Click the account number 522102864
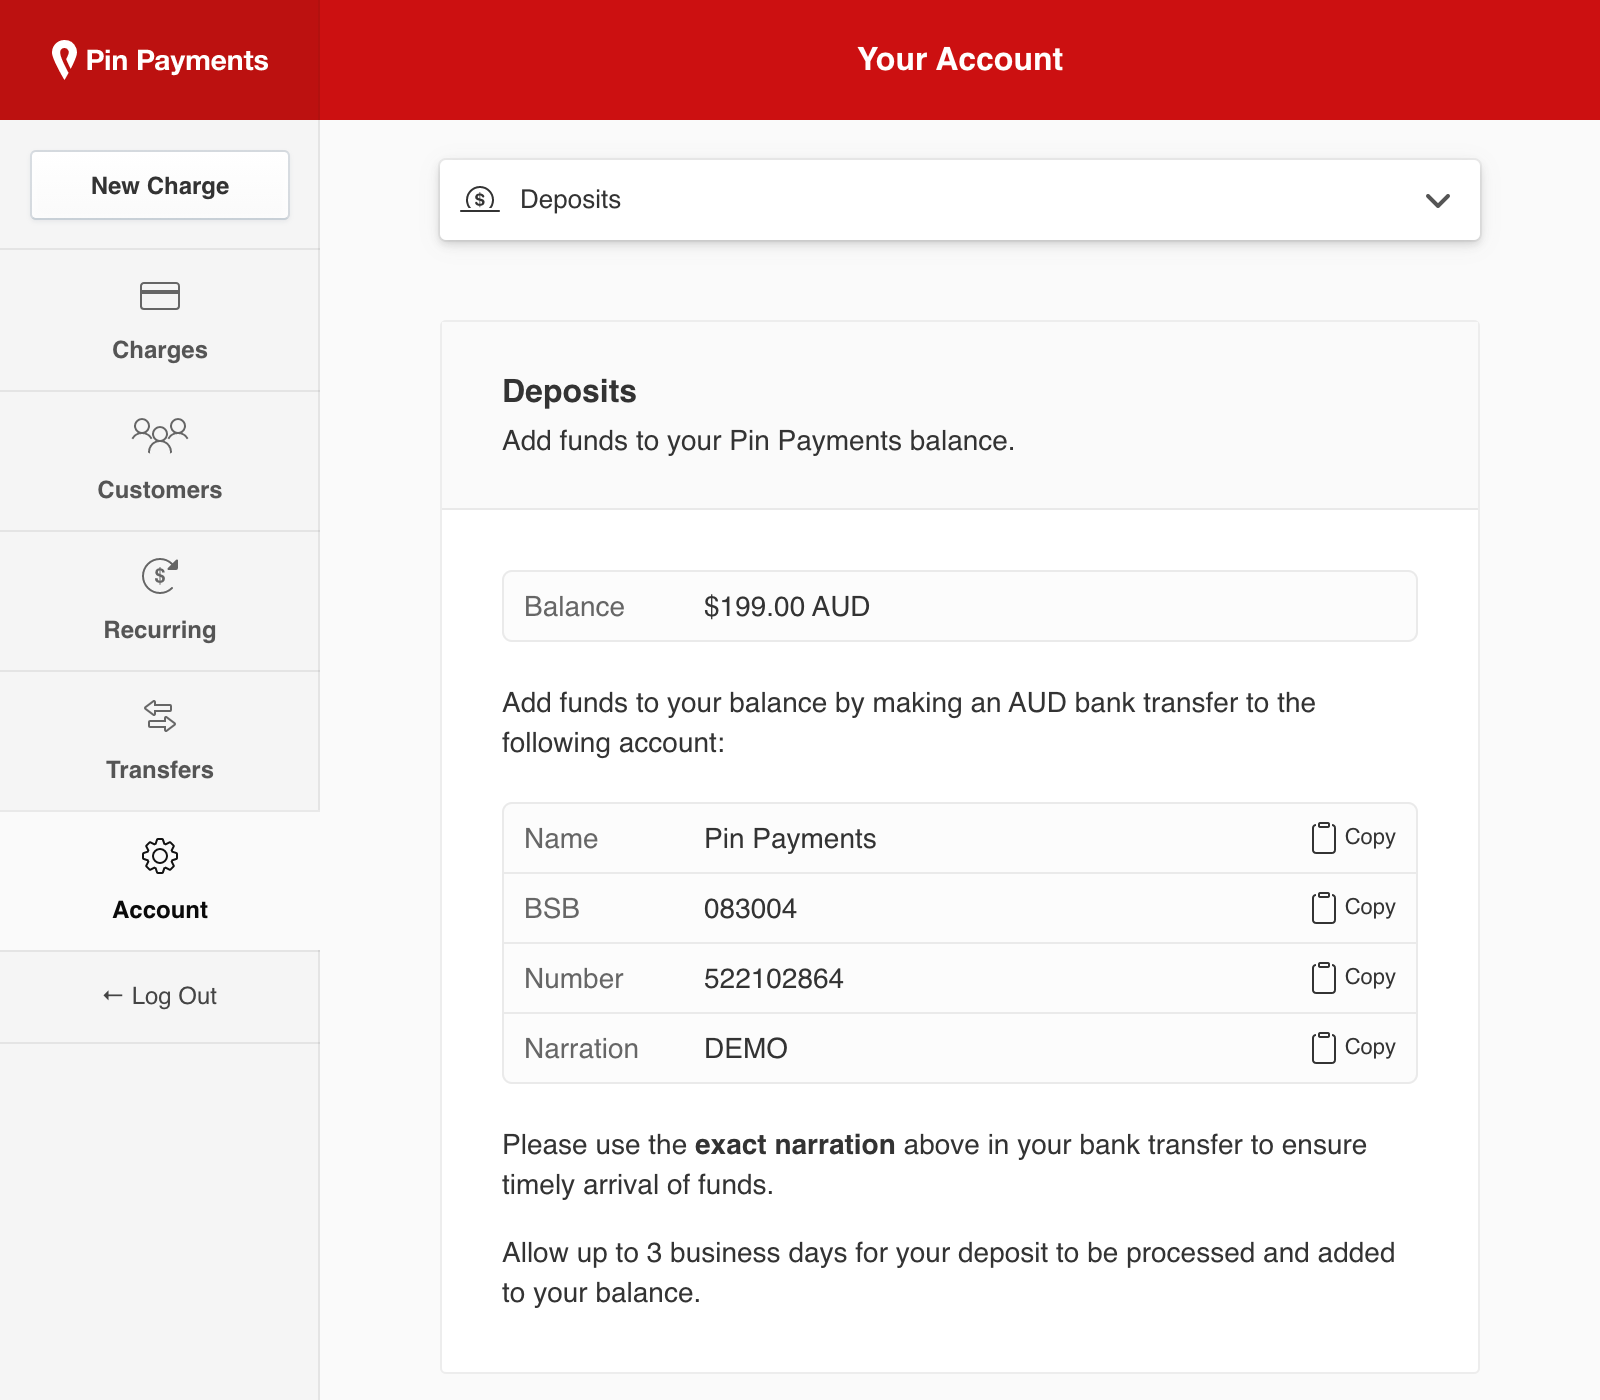 [774, 978]
